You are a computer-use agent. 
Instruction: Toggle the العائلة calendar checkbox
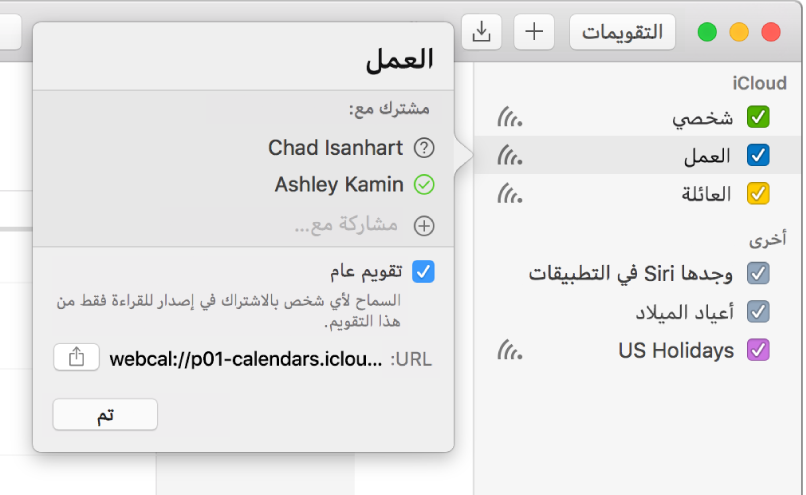point(758,194)
